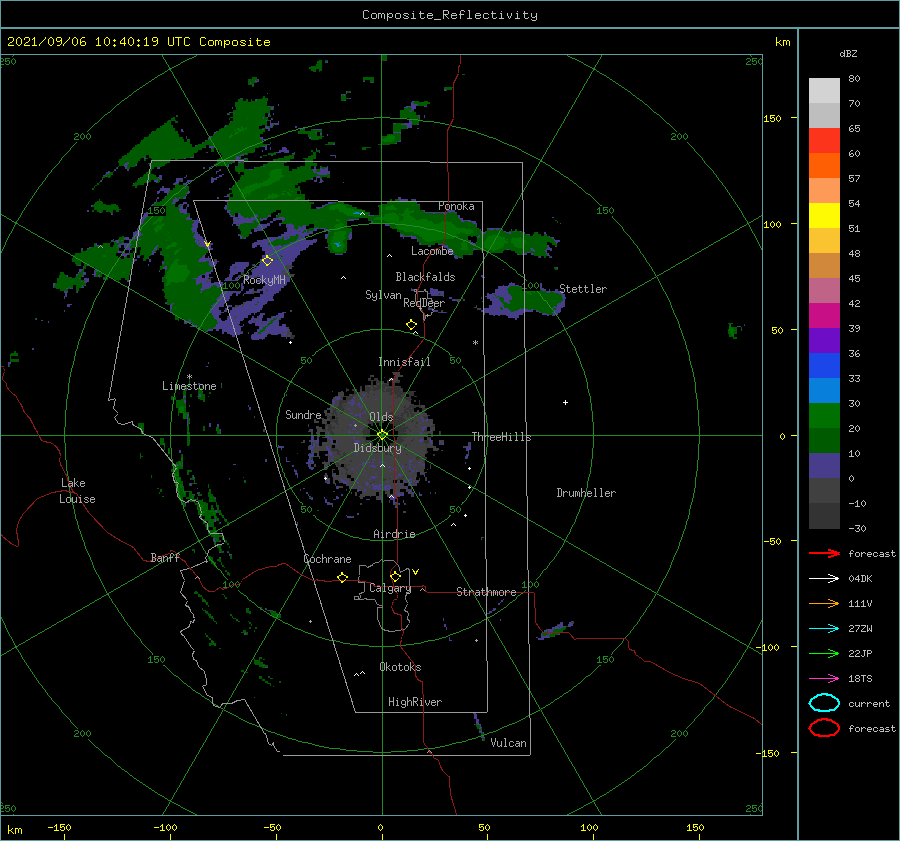
Task: Click the cyan 27ZW arrow in legend
Action: (824, 629)
